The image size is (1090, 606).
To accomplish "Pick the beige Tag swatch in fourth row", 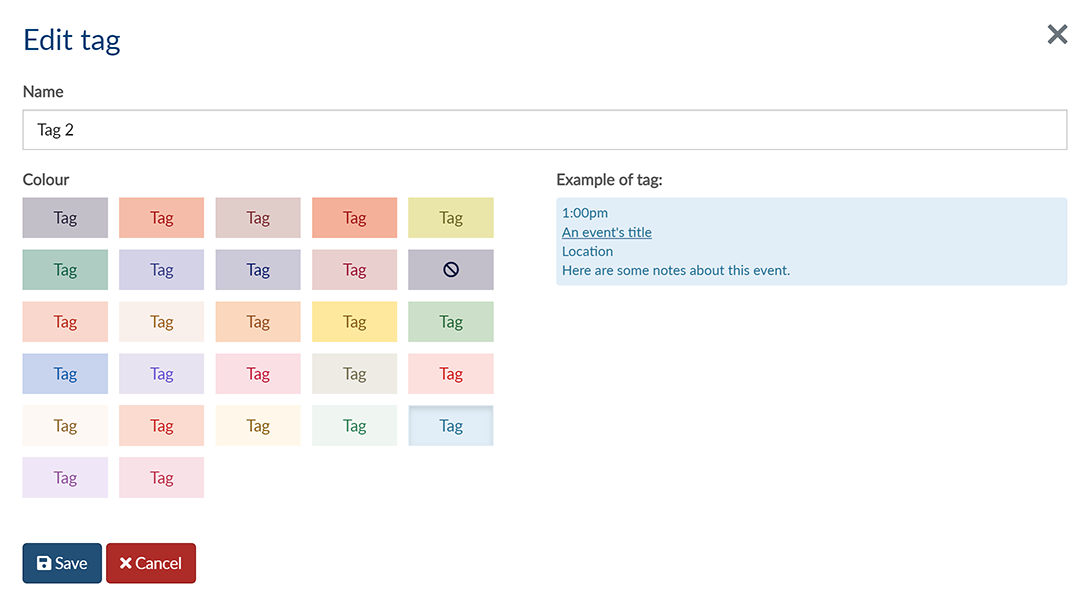I will pos(355,374).
